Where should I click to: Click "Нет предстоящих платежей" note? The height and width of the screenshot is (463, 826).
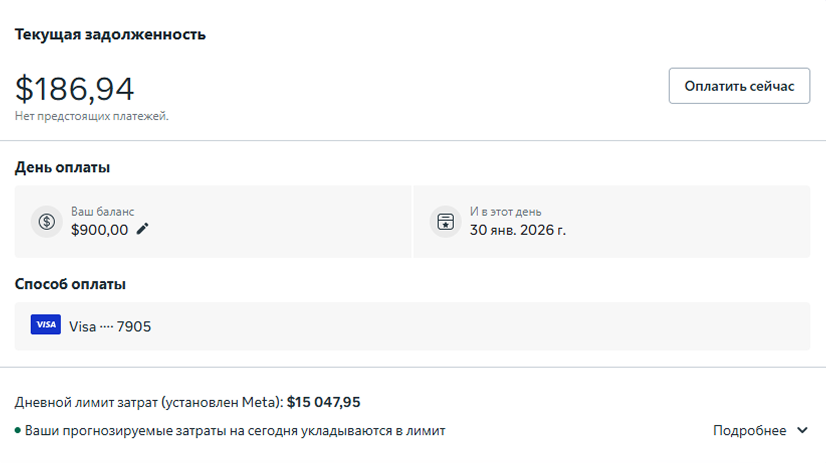tap(91, 116)
